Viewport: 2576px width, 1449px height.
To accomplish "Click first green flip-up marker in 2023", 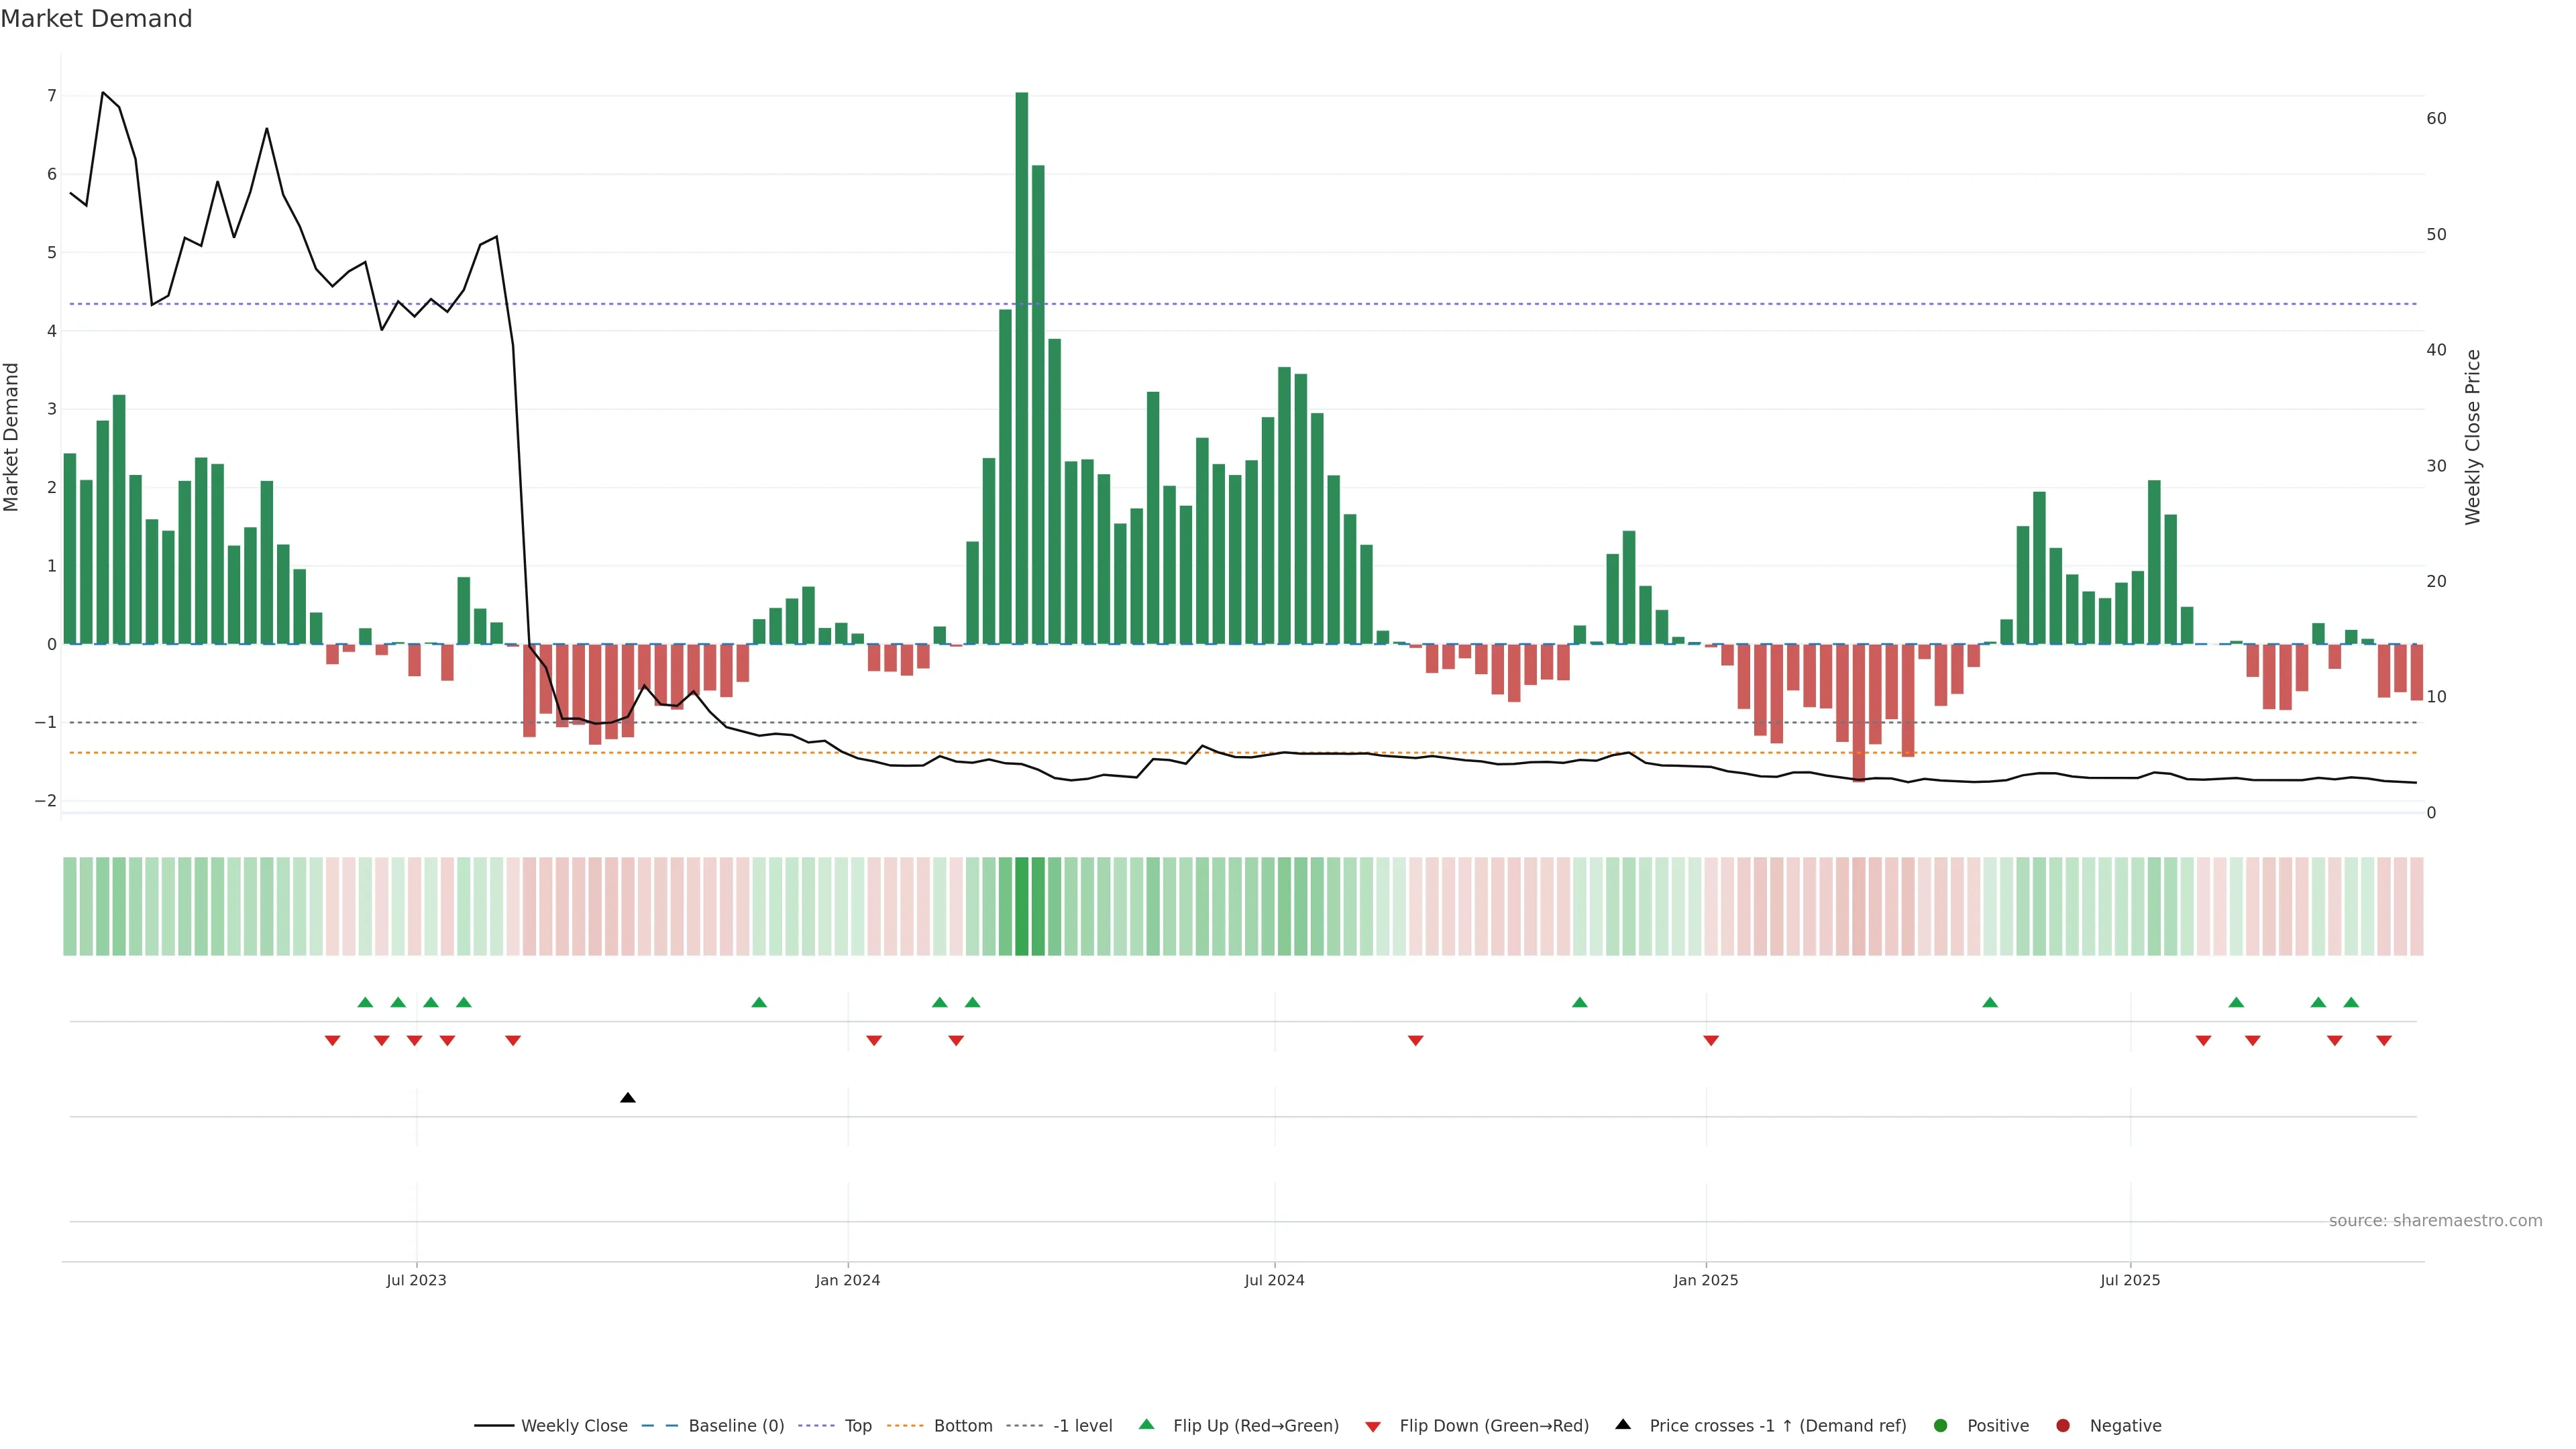I will (365, 1002).
